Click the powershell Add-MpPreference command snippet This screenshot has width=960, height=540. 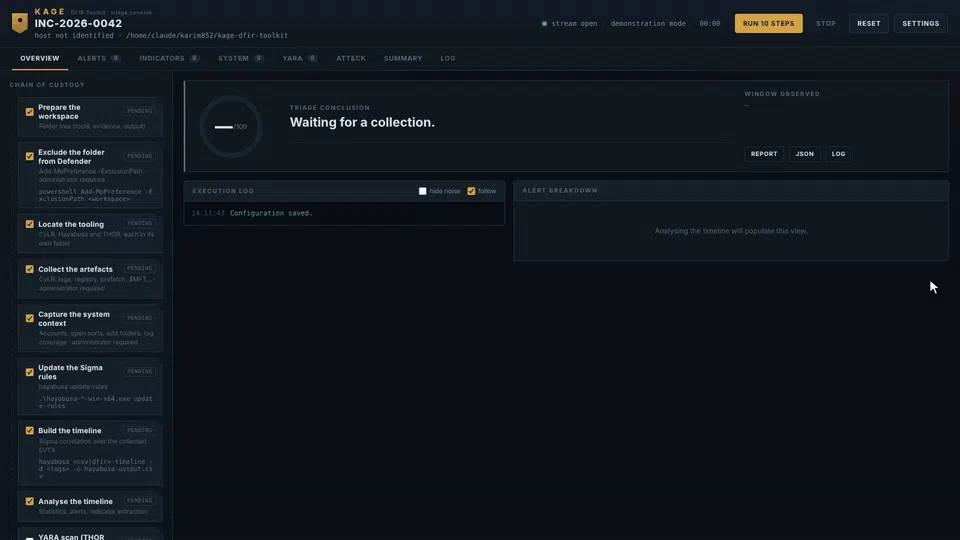(x=96, y=195)
